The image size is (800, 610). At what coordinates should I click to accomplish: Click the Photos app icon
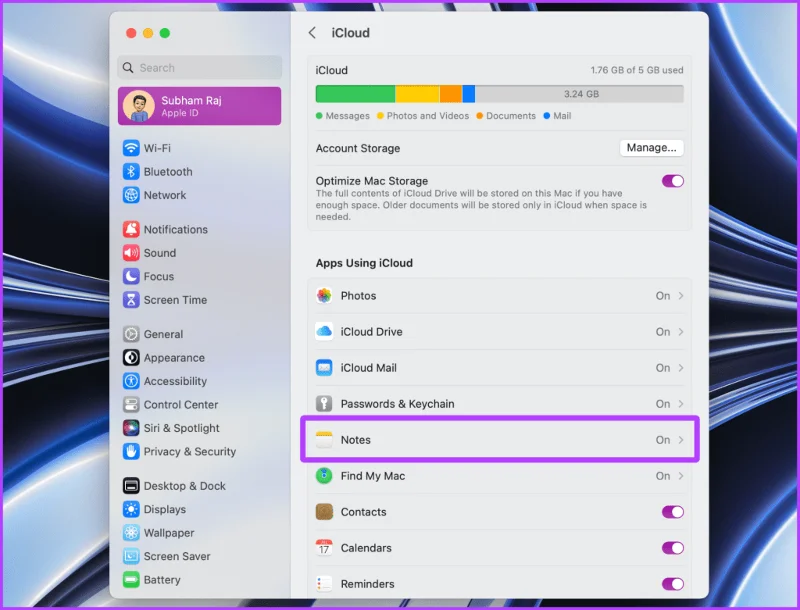tap(324, 295)
